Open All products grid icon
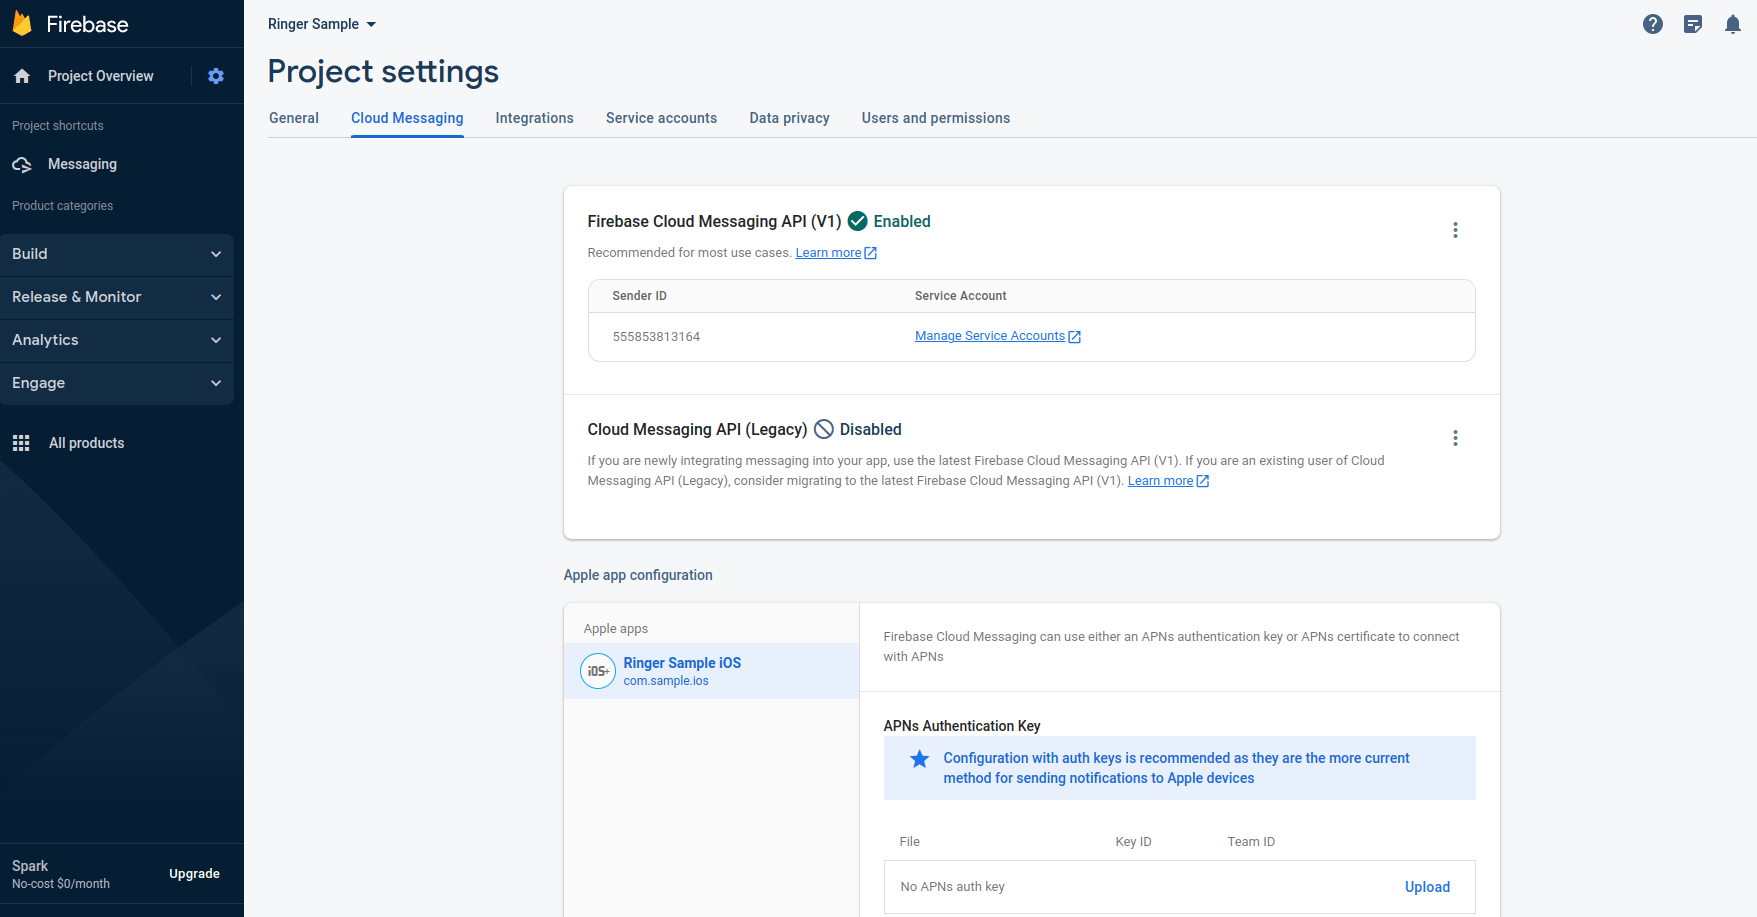1757x917 pixels. tap(21, 443)
